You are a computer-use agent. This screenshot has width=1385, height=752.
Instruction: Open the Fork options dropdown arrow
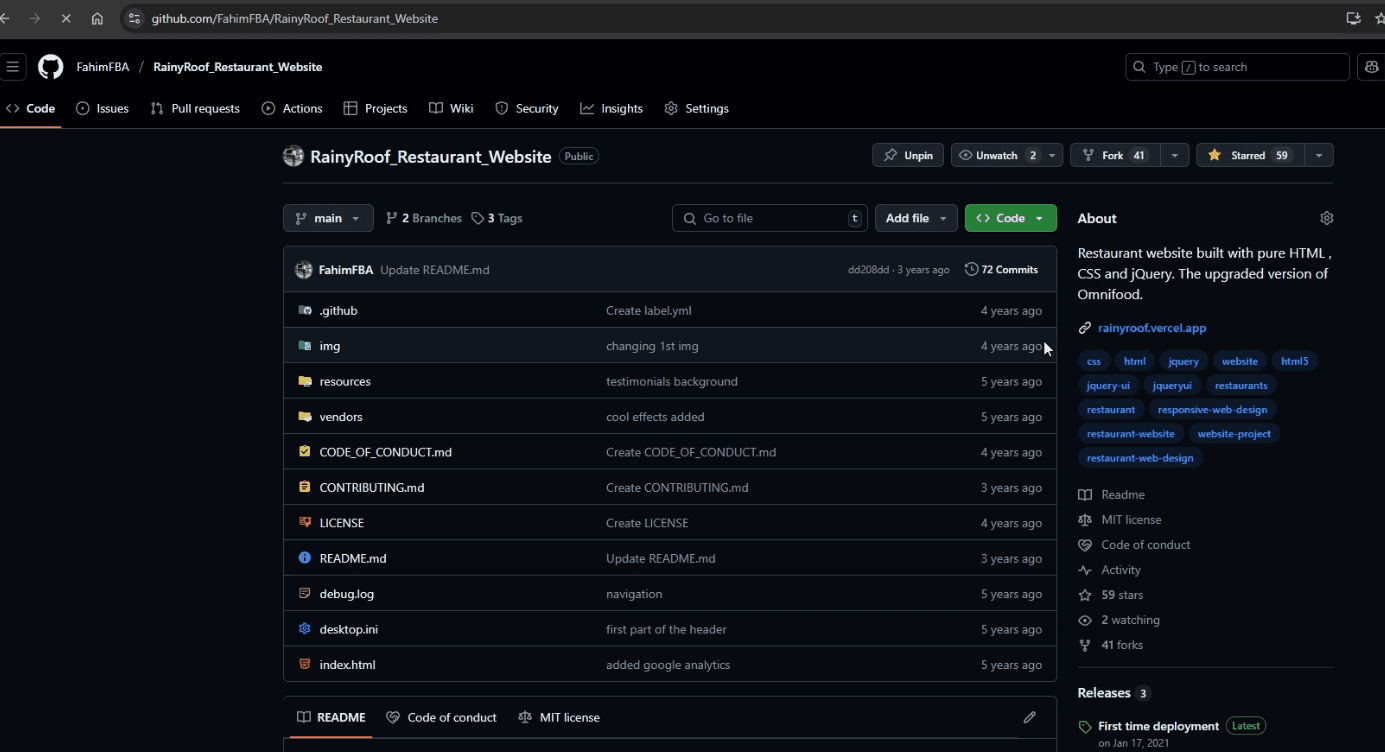pyautogui.click(x=1175, y=155)
